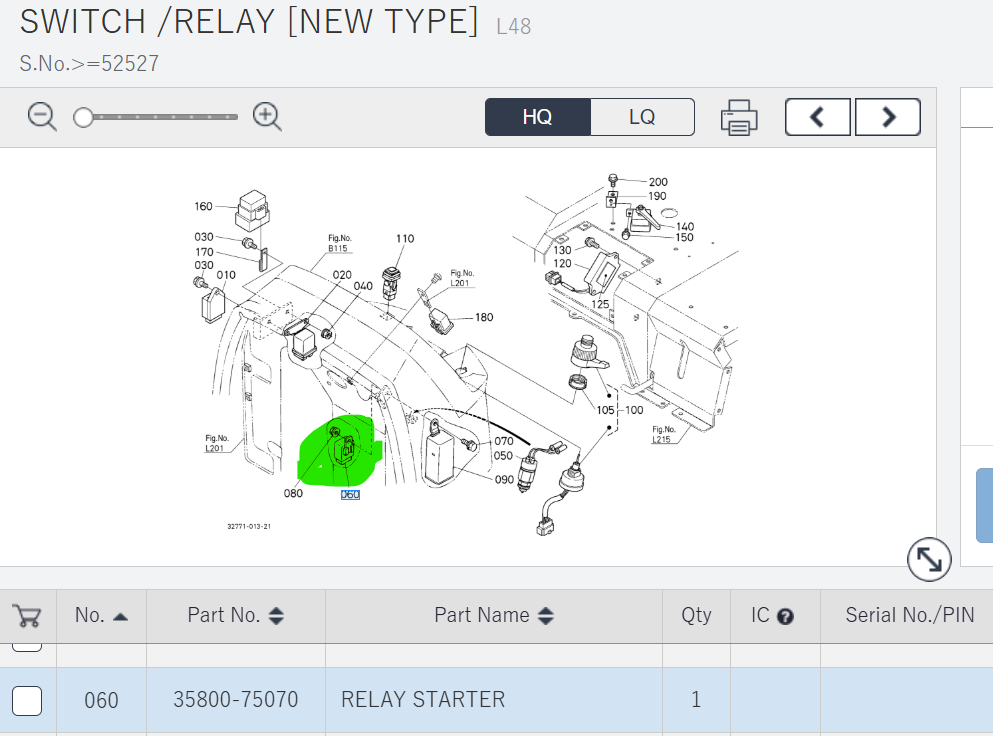
Task: Check the box for part 060
Action: [x=27, y=700]
